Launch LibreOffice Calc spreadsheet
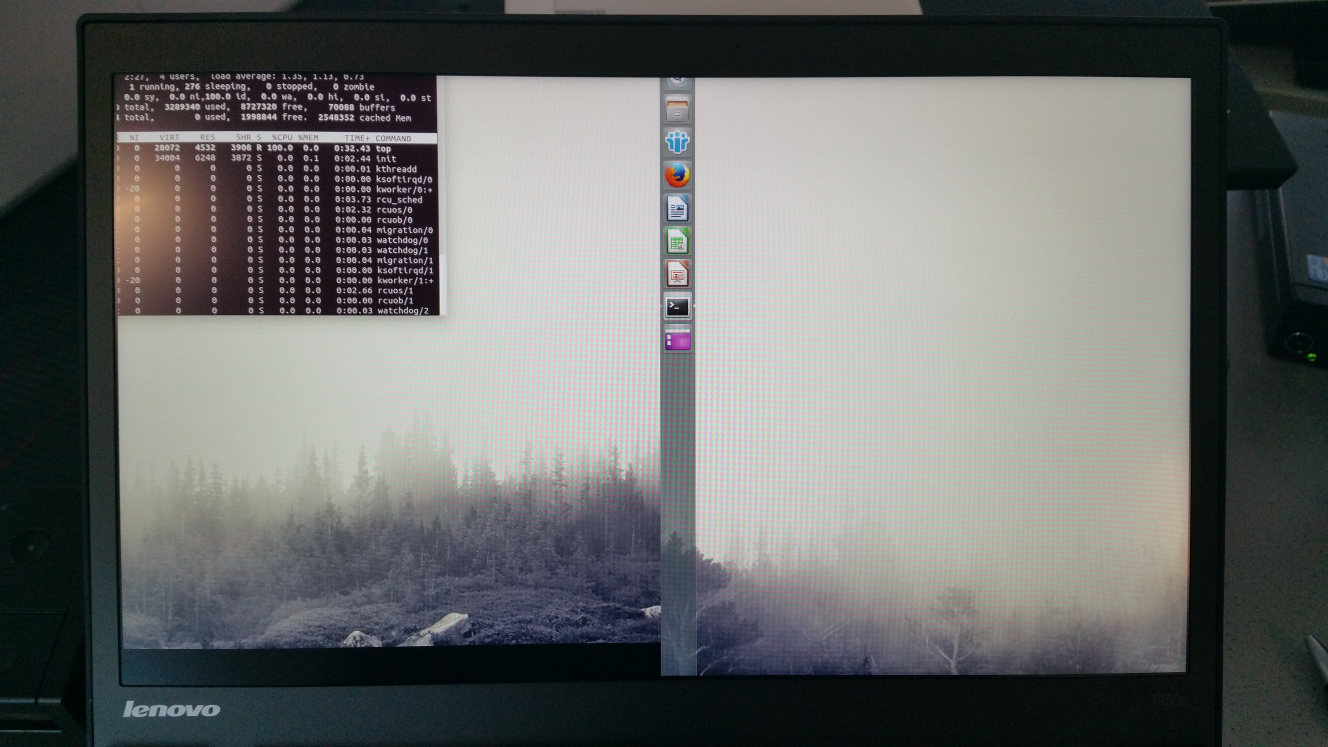1328x747 pixels. point(678,241)
